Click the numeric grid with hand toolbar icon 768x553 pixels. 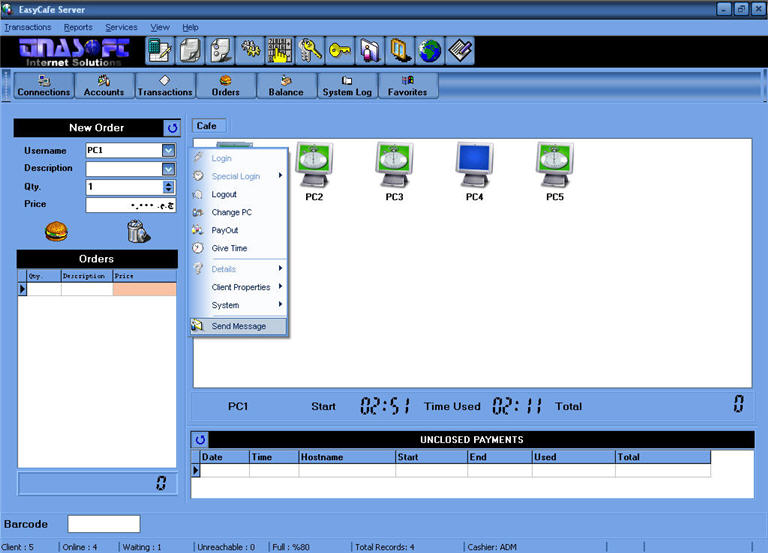280,51
